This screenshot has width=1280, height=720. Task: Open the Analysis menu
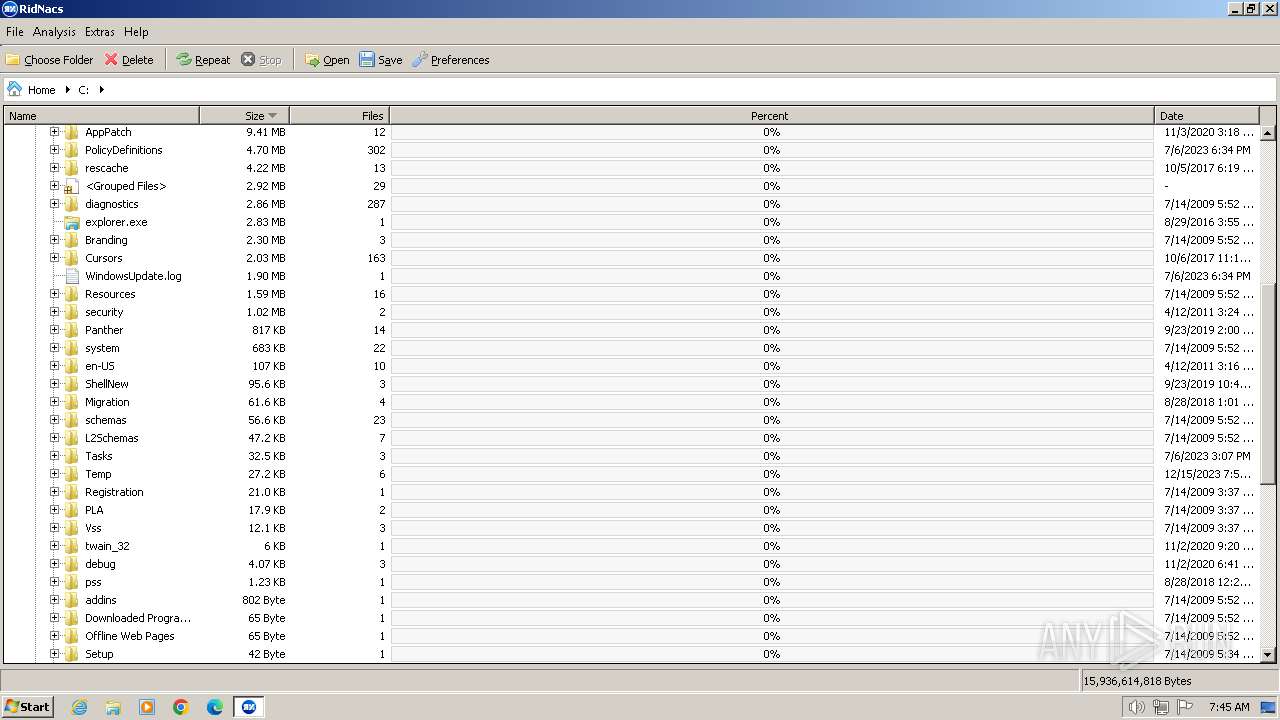[x=54, y=32]
